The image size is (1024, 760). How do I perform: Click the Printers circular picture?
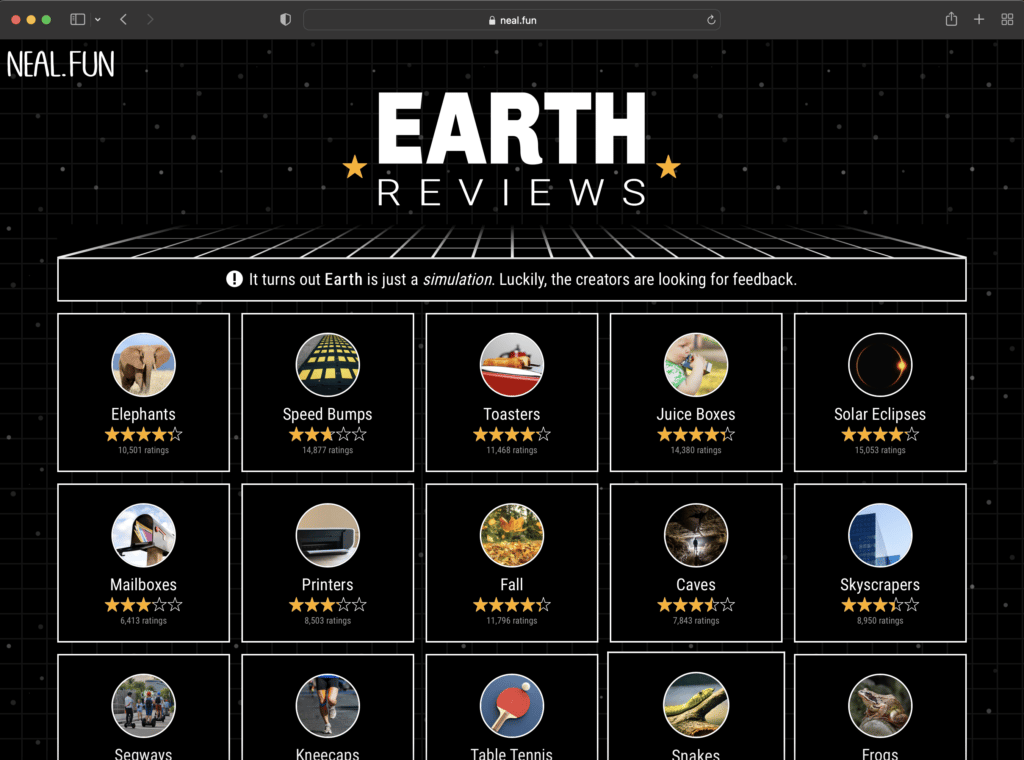[327, 534]
